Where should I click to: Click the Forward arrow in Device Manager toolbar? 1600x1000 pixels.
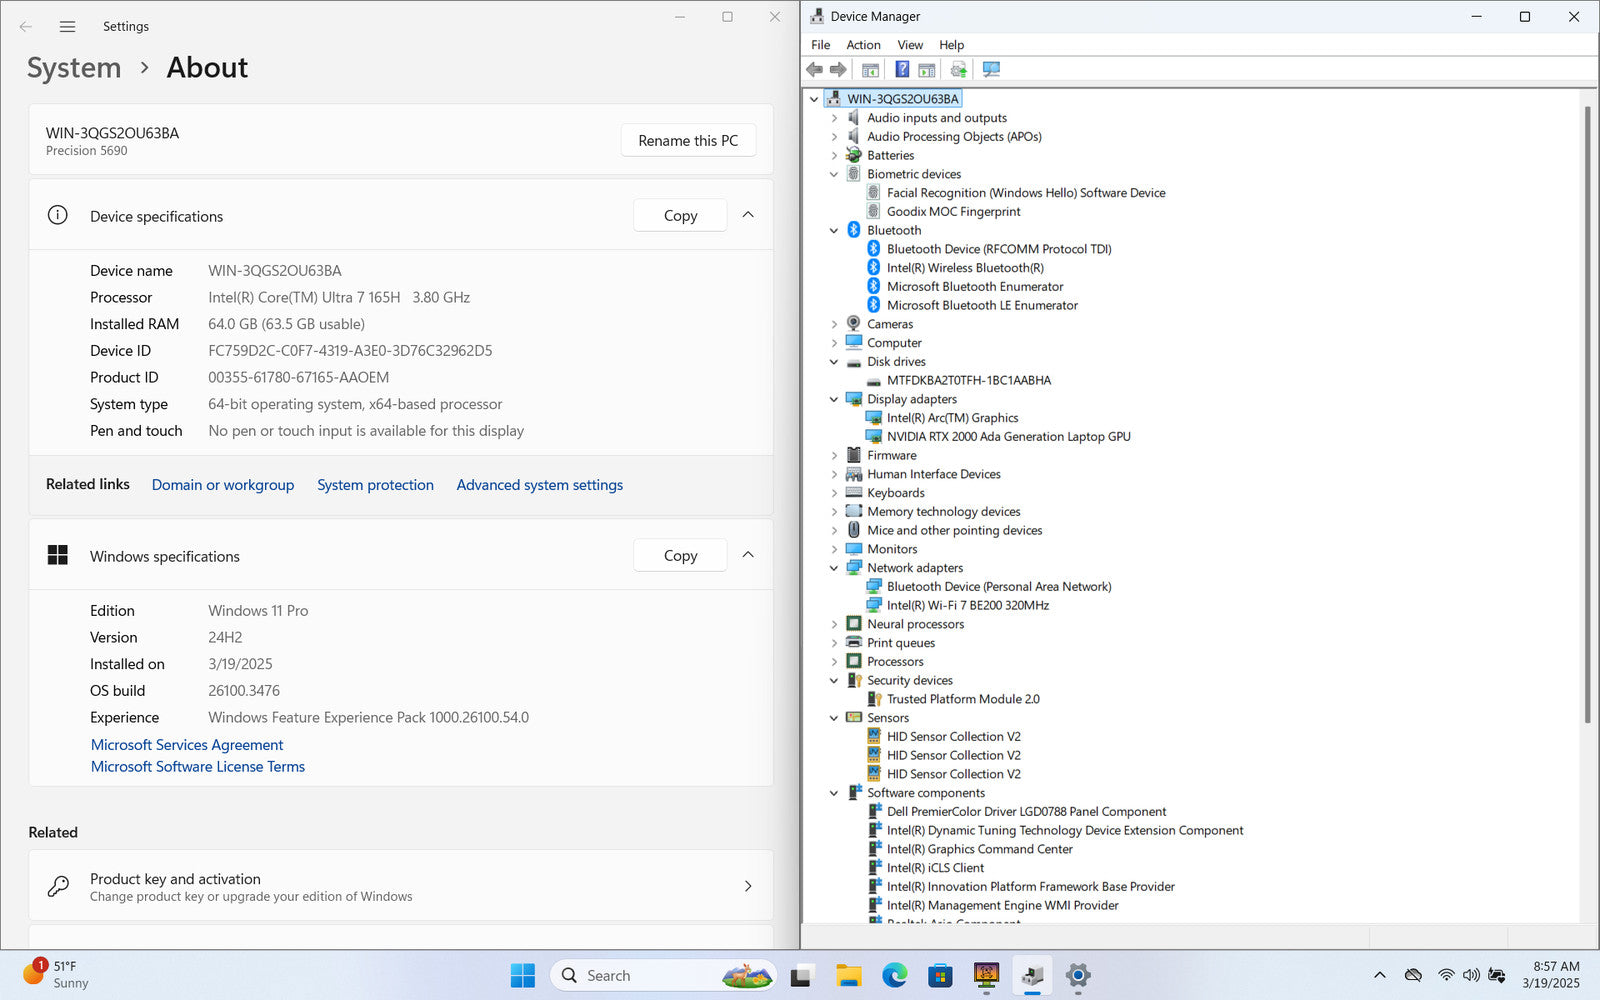[838, 69]
